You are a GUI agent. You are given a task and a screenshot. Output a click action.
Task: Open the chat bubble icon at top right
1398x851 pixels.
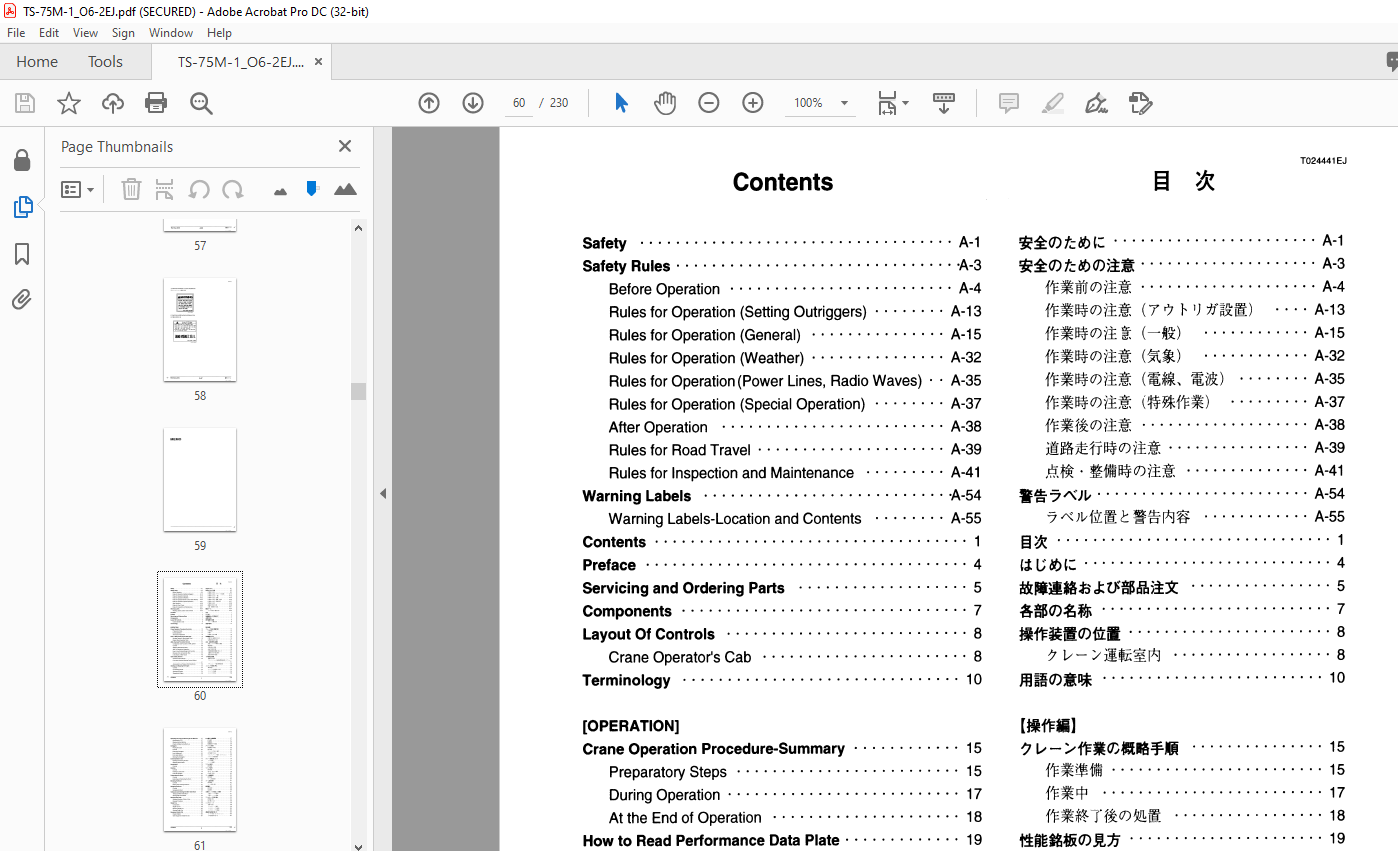(1392, 62)
